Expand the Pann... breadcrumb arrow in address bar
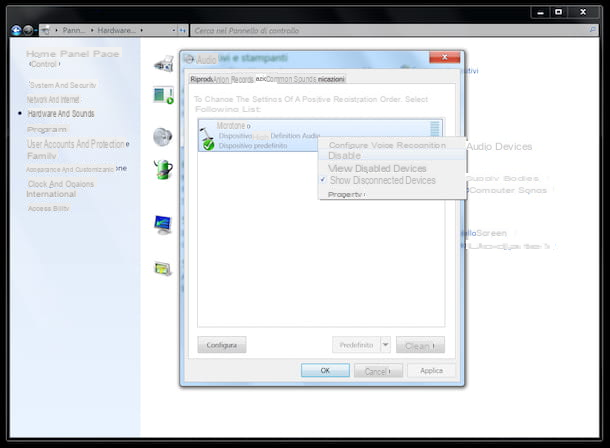The image size is (610, 448). pyautogui.click(x=92, y=30)
